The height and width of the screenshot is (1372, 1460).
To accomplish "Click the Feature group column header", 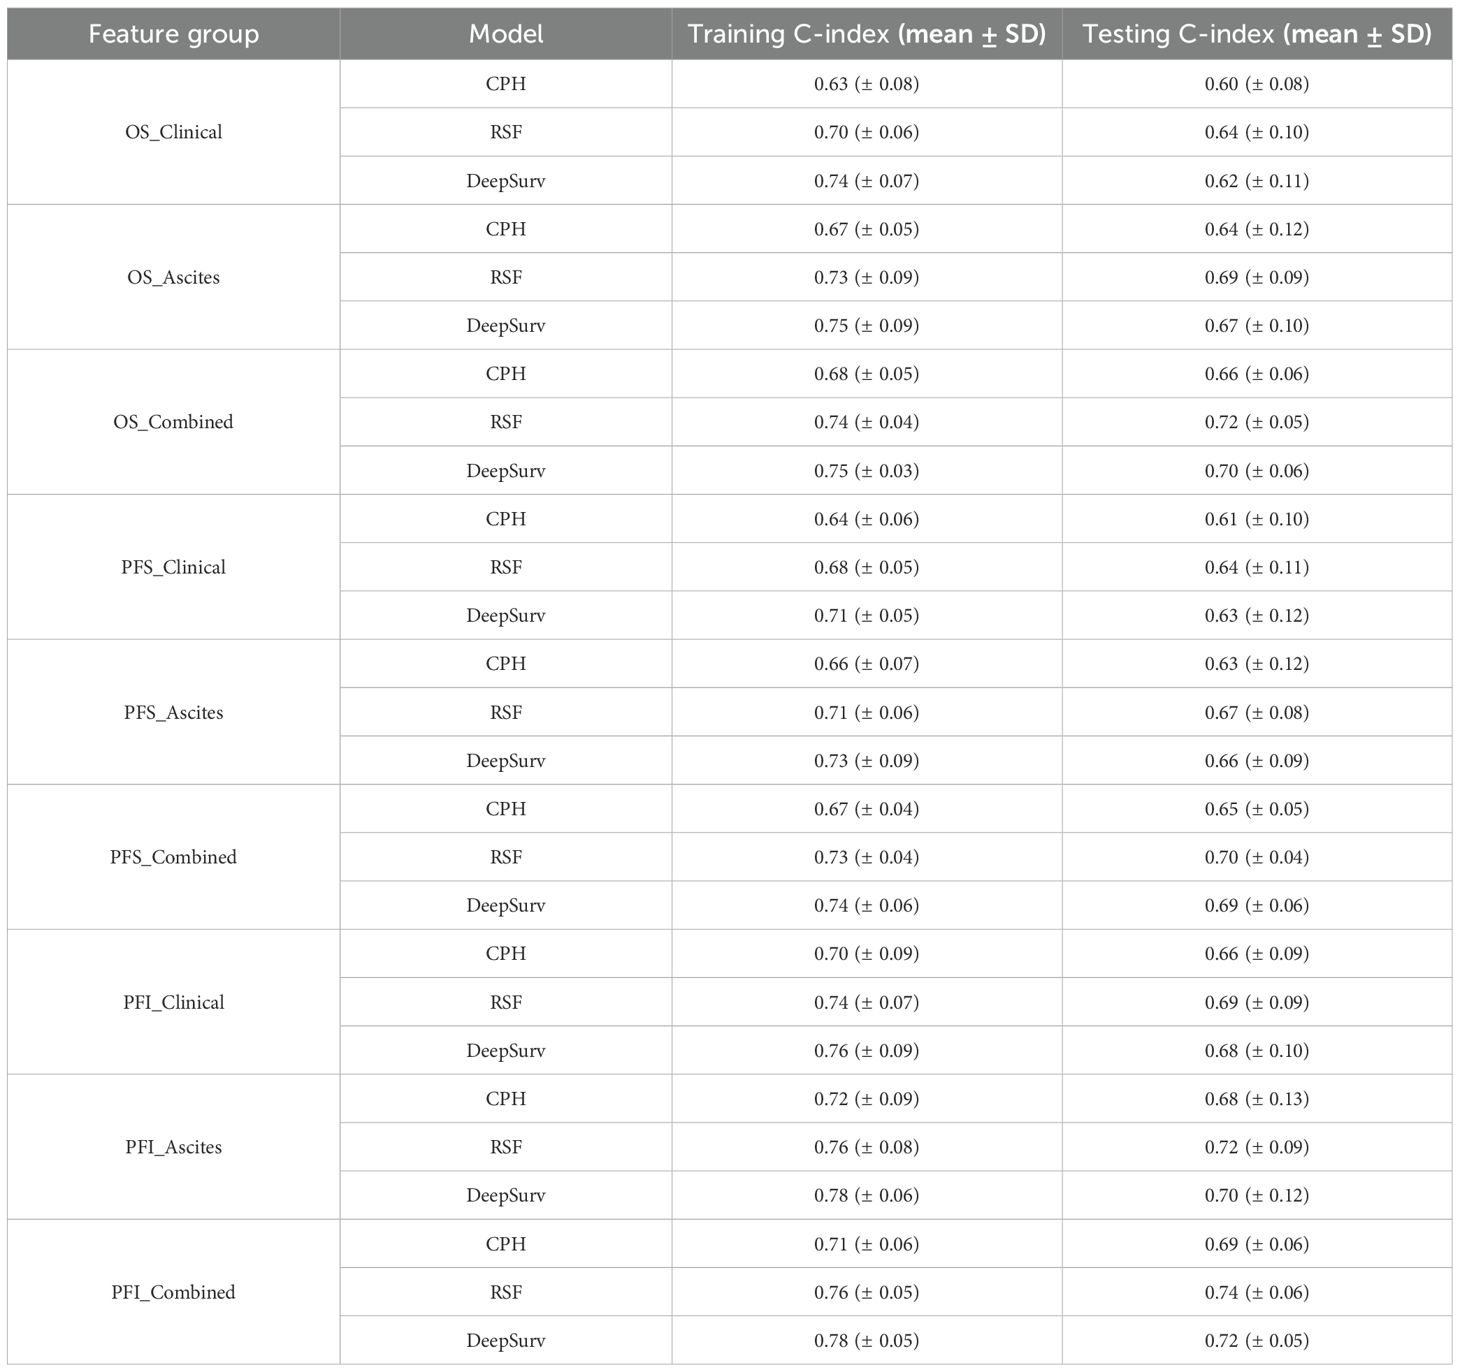I will [173, 34].
